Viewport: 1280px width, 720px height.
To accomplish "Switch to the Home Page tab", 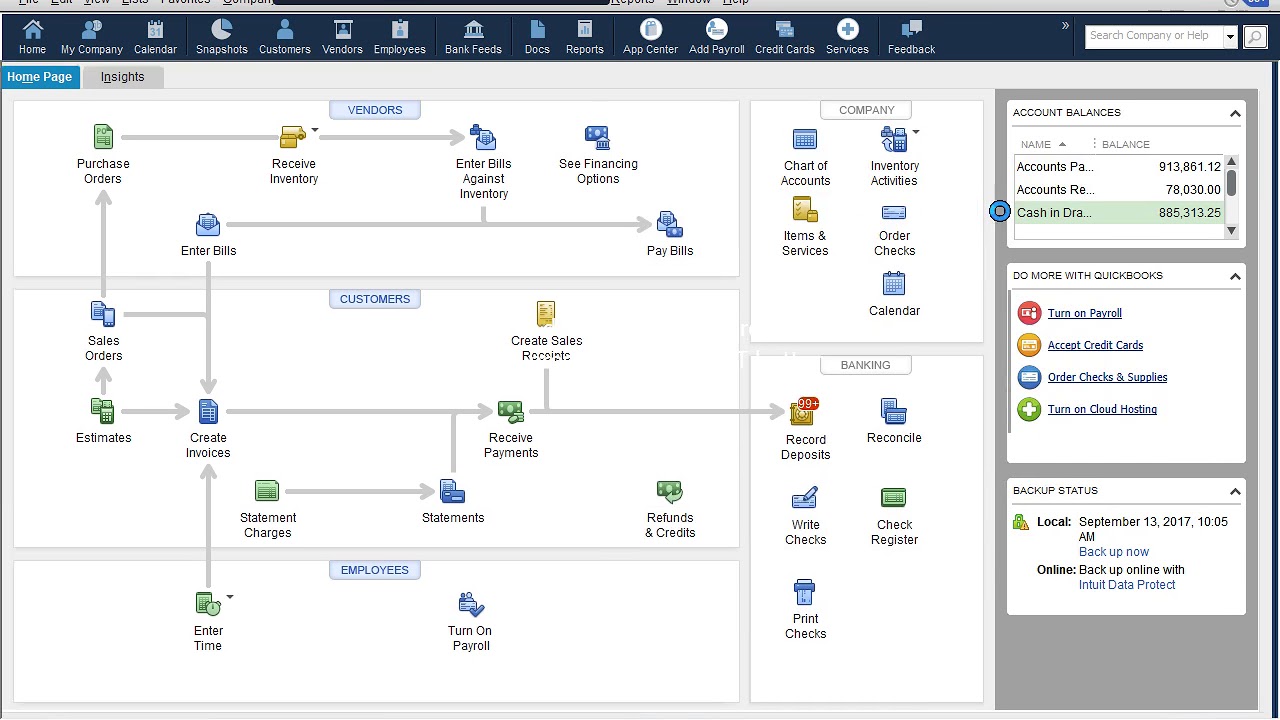I will point(39,77).
